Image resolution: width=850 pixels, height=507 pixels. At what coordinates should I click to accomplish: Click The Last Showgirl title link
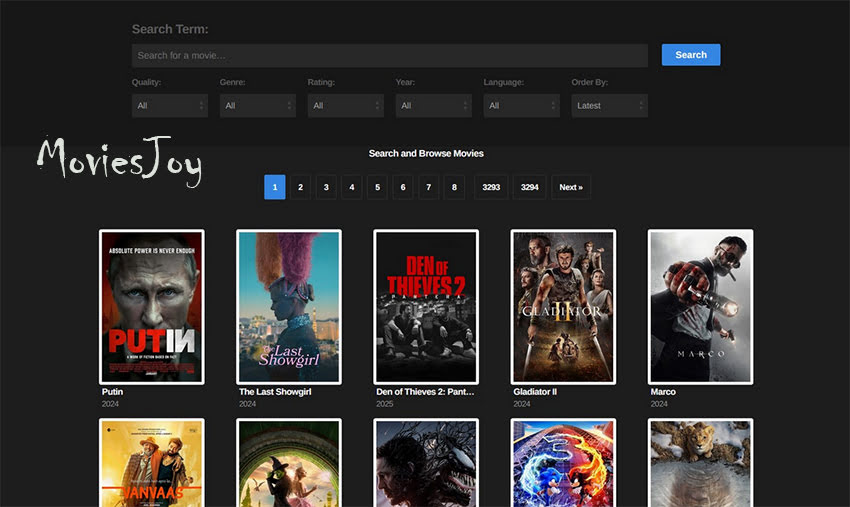pos(275,392)
